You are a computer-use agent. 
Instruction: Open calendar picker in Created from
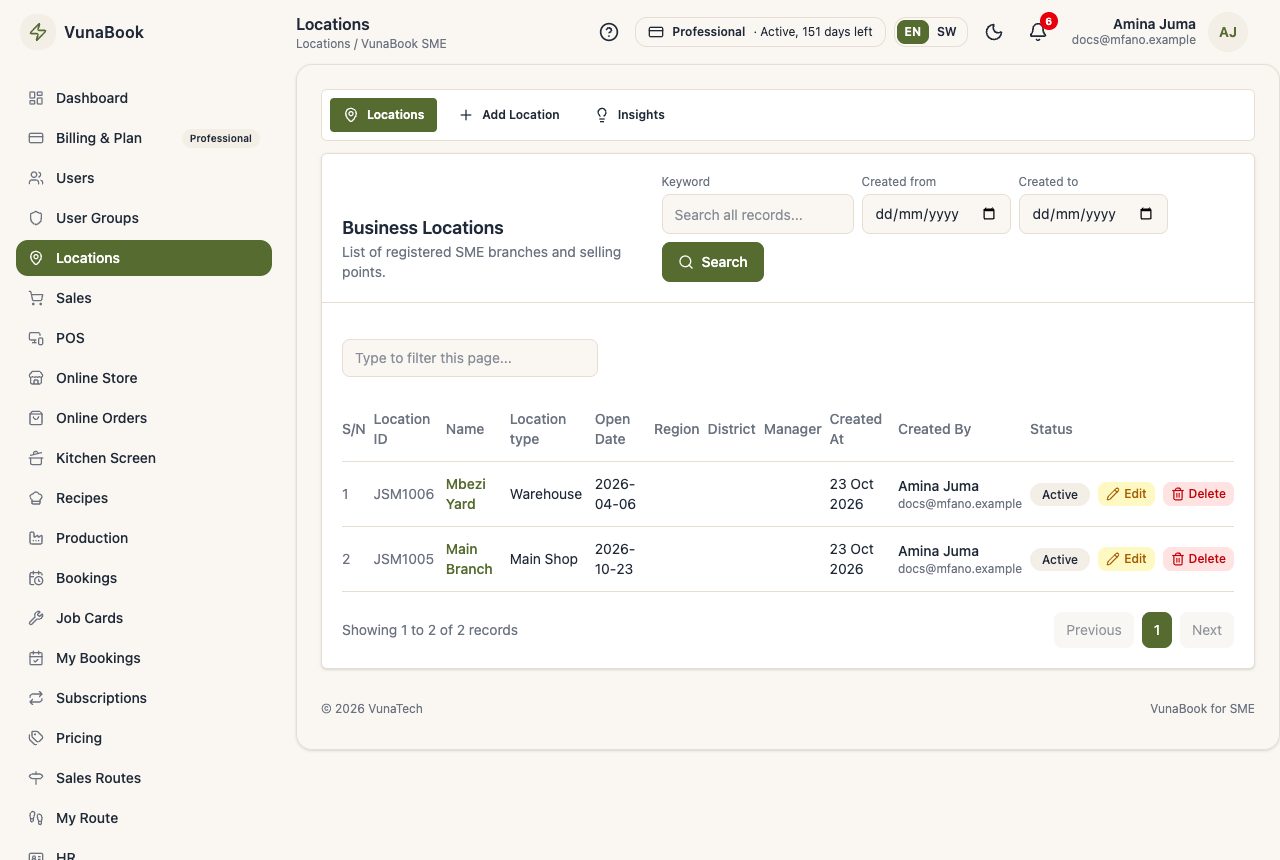[x=989, y=214]
